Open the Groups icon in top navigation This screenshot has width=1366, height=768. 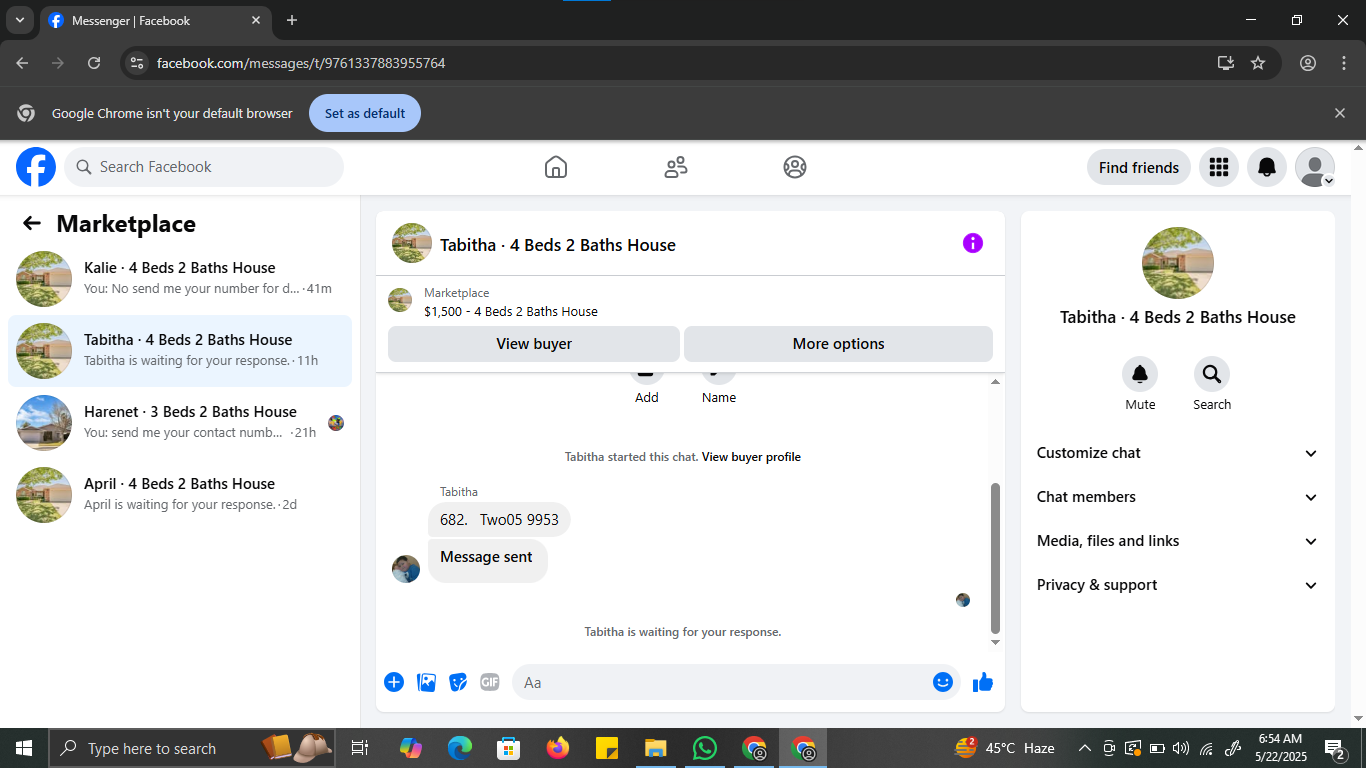coord(795,167)
